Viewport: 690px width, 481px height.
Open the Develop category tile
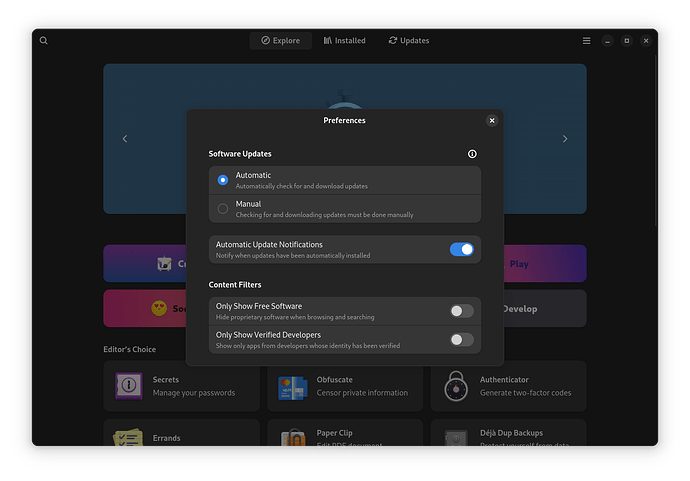(545, 308)
